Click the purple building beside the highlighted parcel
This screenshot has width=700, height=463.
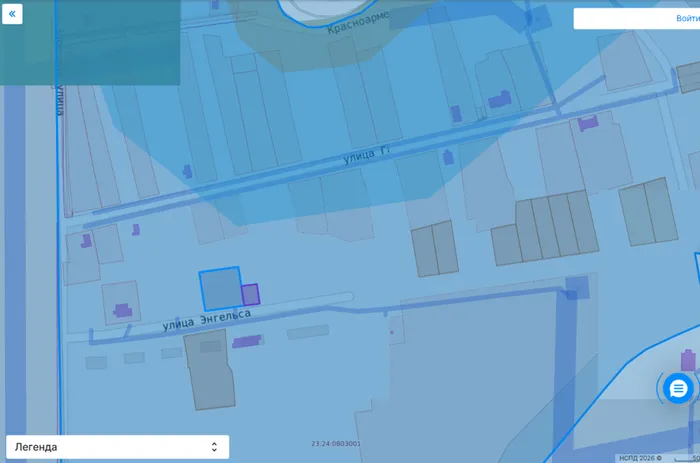pyautogui.click(x=250, y=294)
